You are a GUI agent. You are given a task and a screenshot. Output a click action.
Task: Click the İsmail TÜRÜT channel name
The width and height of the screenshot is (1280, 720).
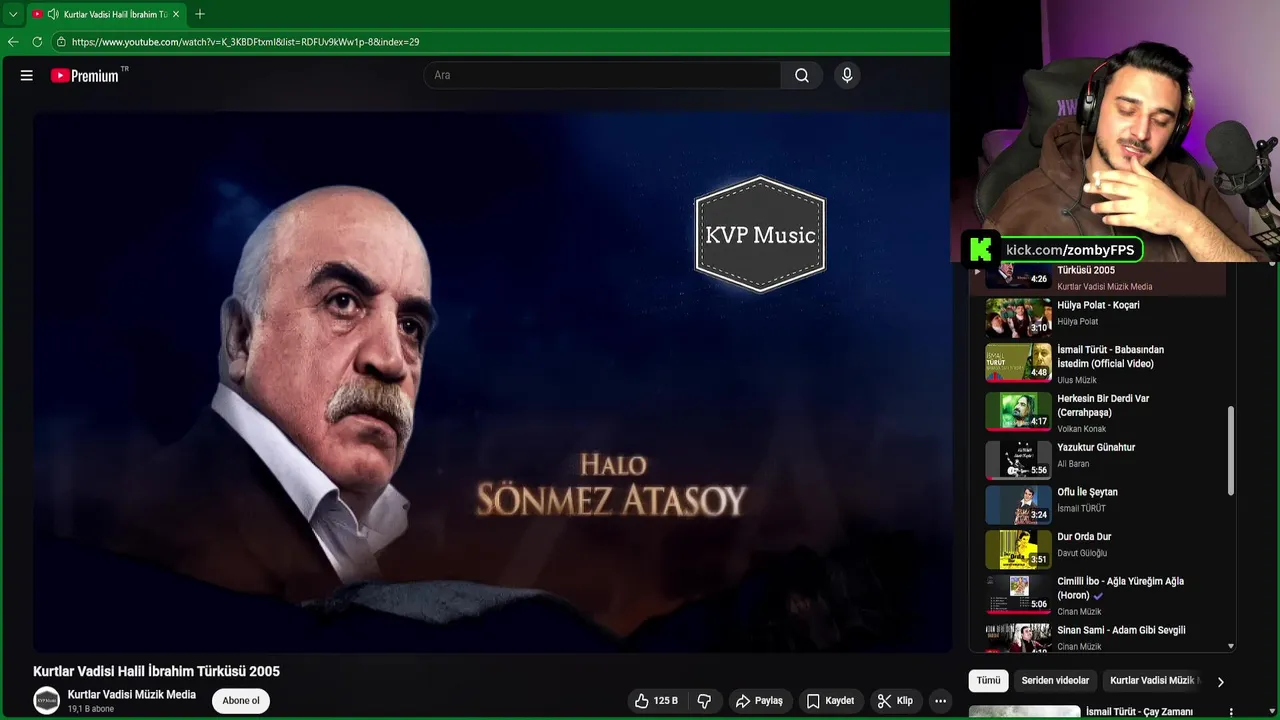click(x=1081, y=508)
